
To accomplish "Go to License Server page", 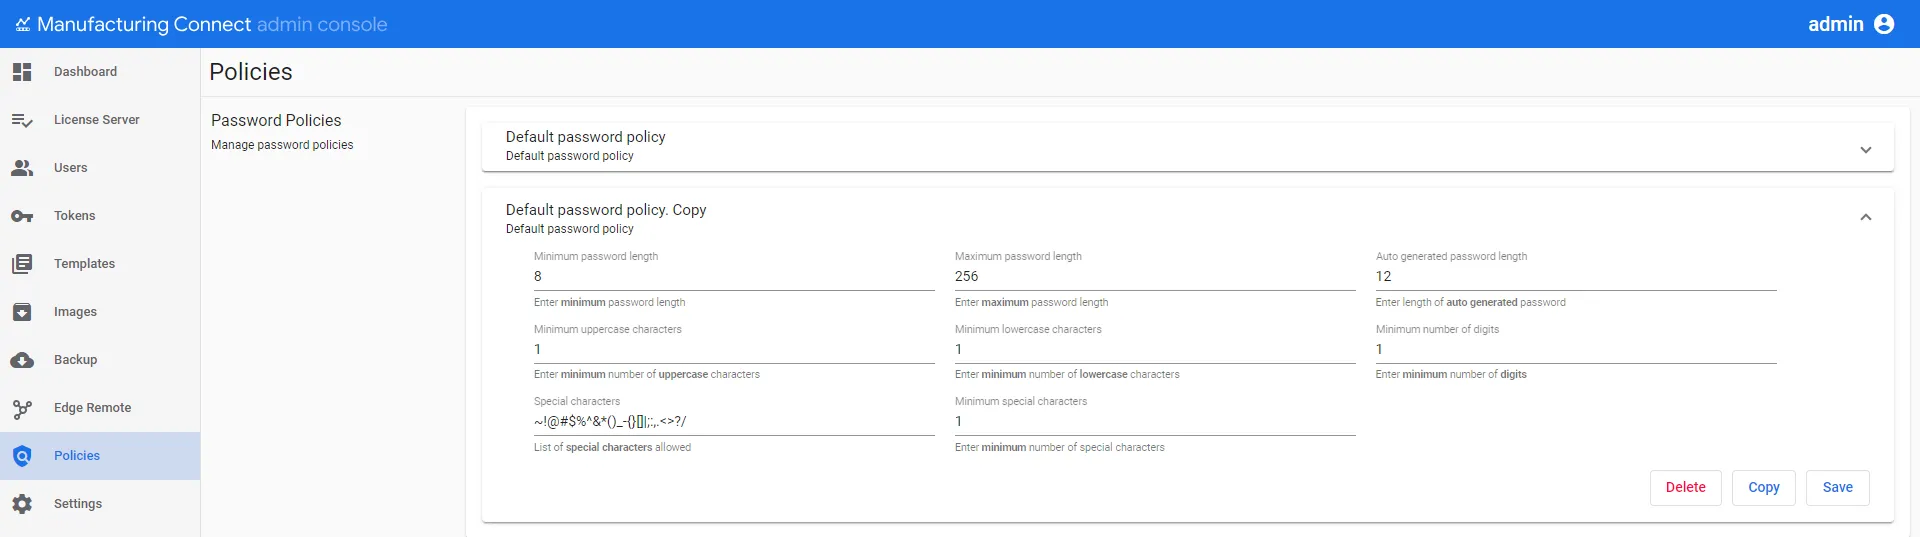I will [100, 120].
